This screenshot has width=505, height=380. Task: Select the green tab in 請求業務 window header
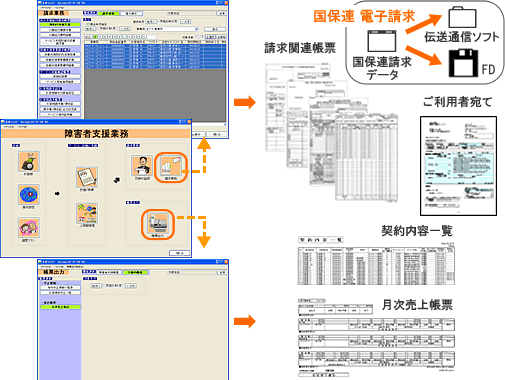pos(108,13)
